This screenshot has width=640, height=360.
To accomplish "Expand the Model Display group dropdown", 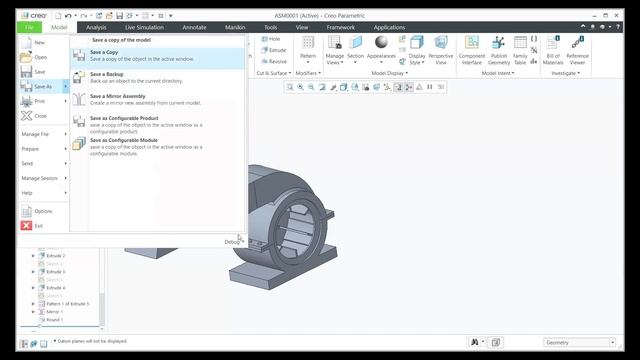I will click(389, 73).
